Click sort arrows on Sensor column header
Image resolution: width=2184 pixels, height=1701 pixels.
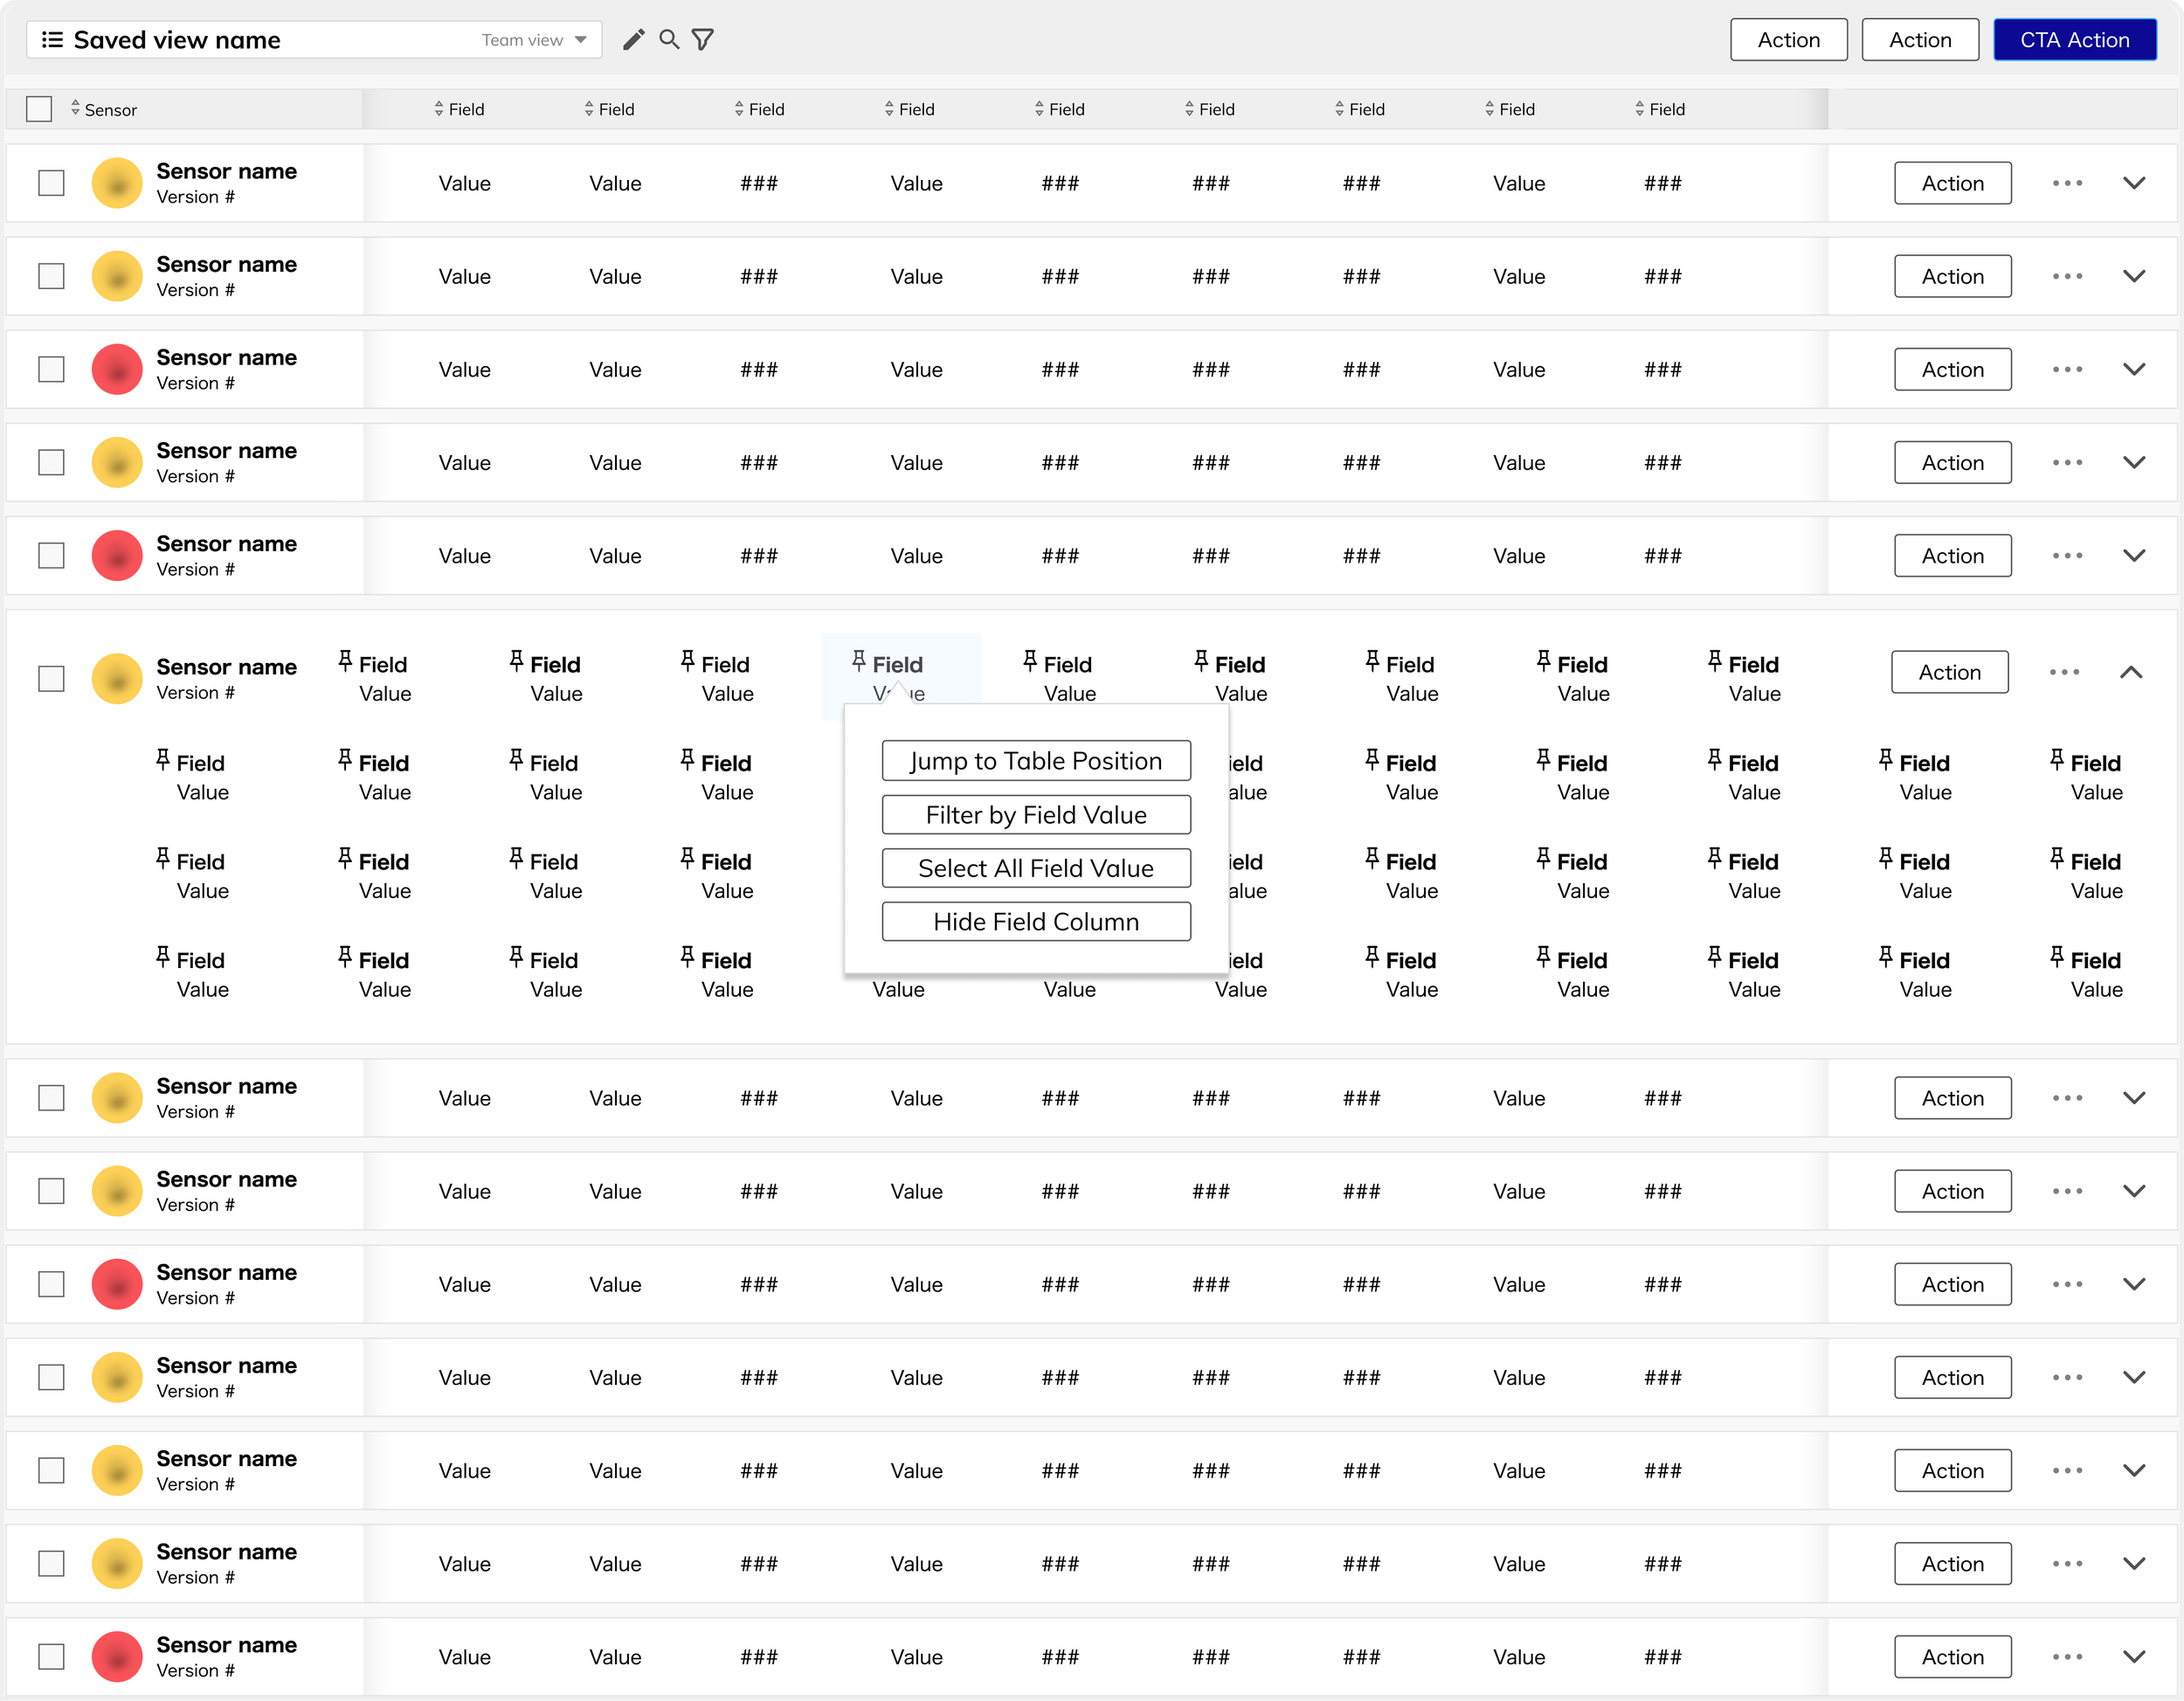[75, 108]
